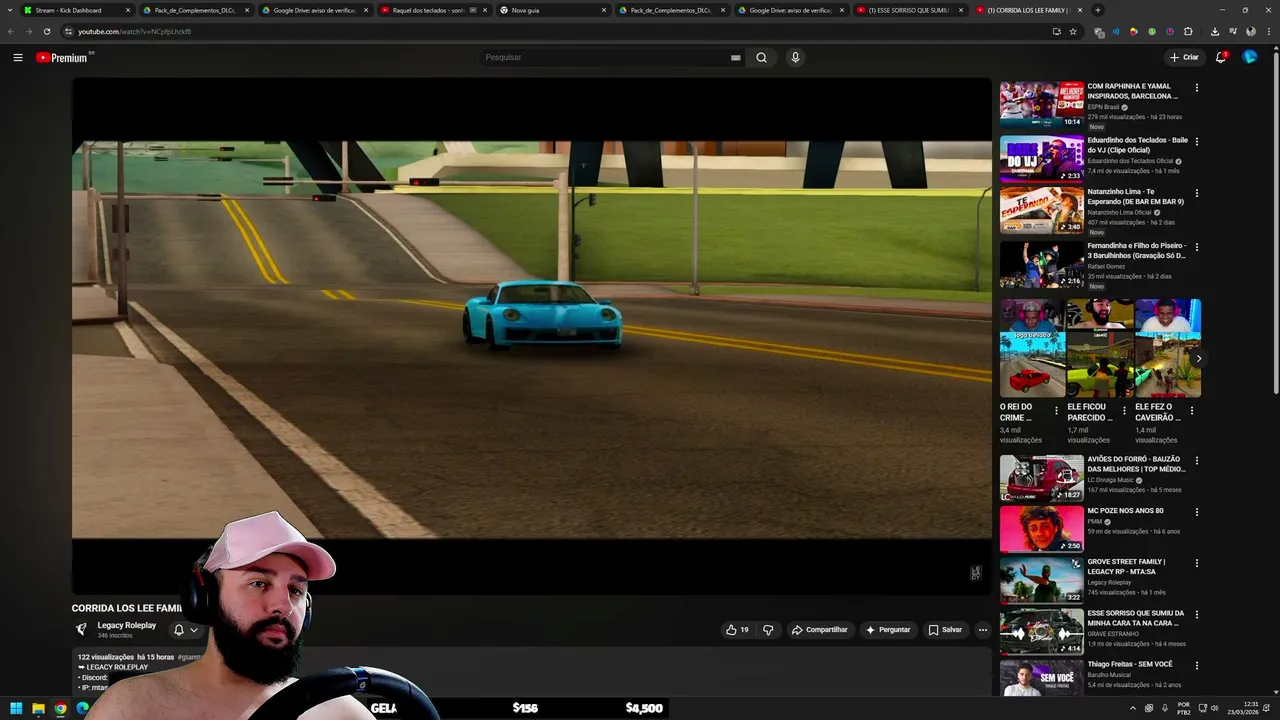
Task: Go back in browser history
Action: [11, 31]
